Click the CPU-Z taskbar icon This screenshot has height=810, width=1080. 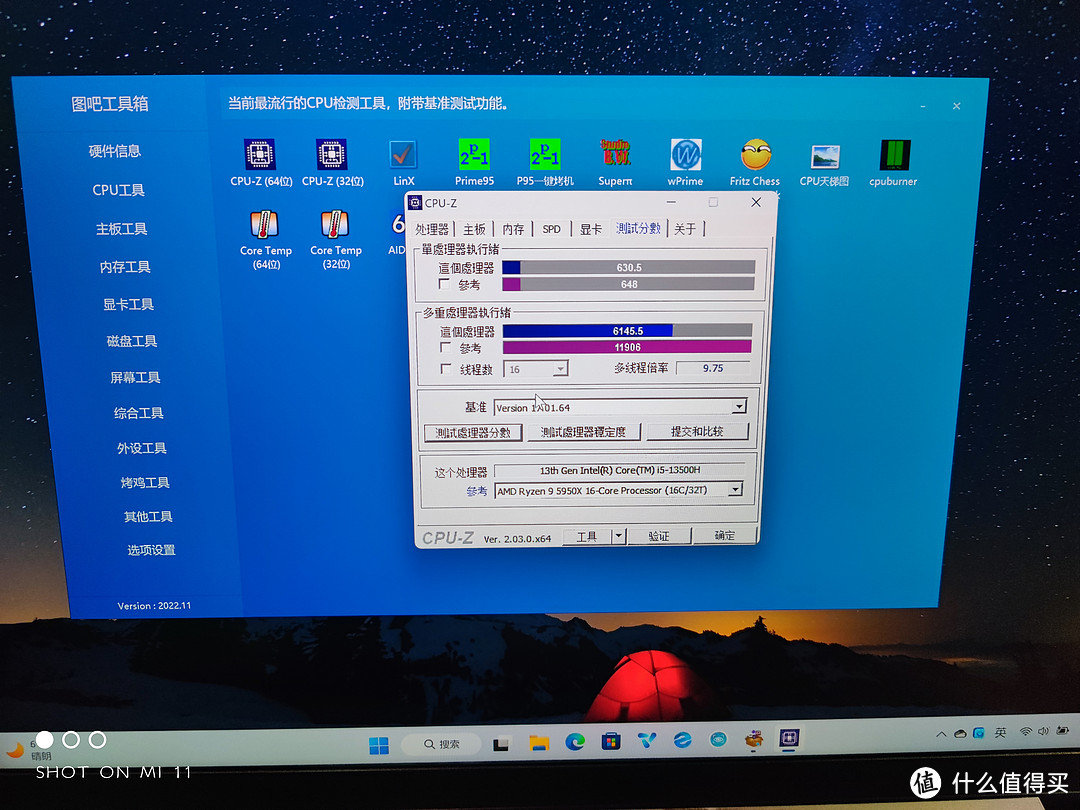789,738
